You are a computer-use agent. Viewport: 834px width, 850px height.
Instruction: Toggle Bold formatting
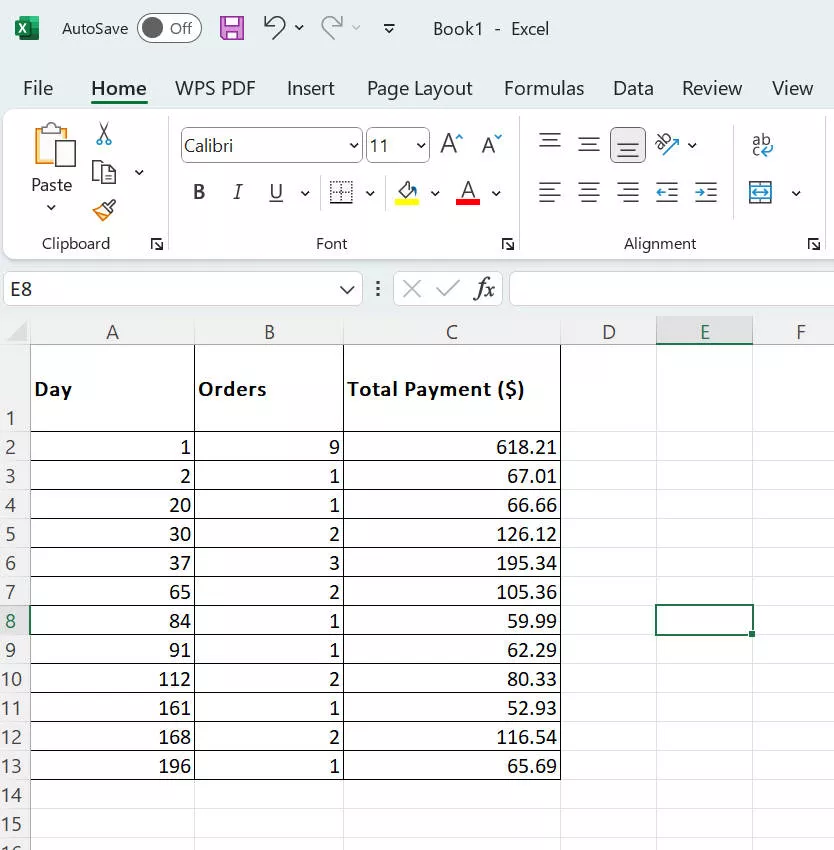tap(199, 192)
